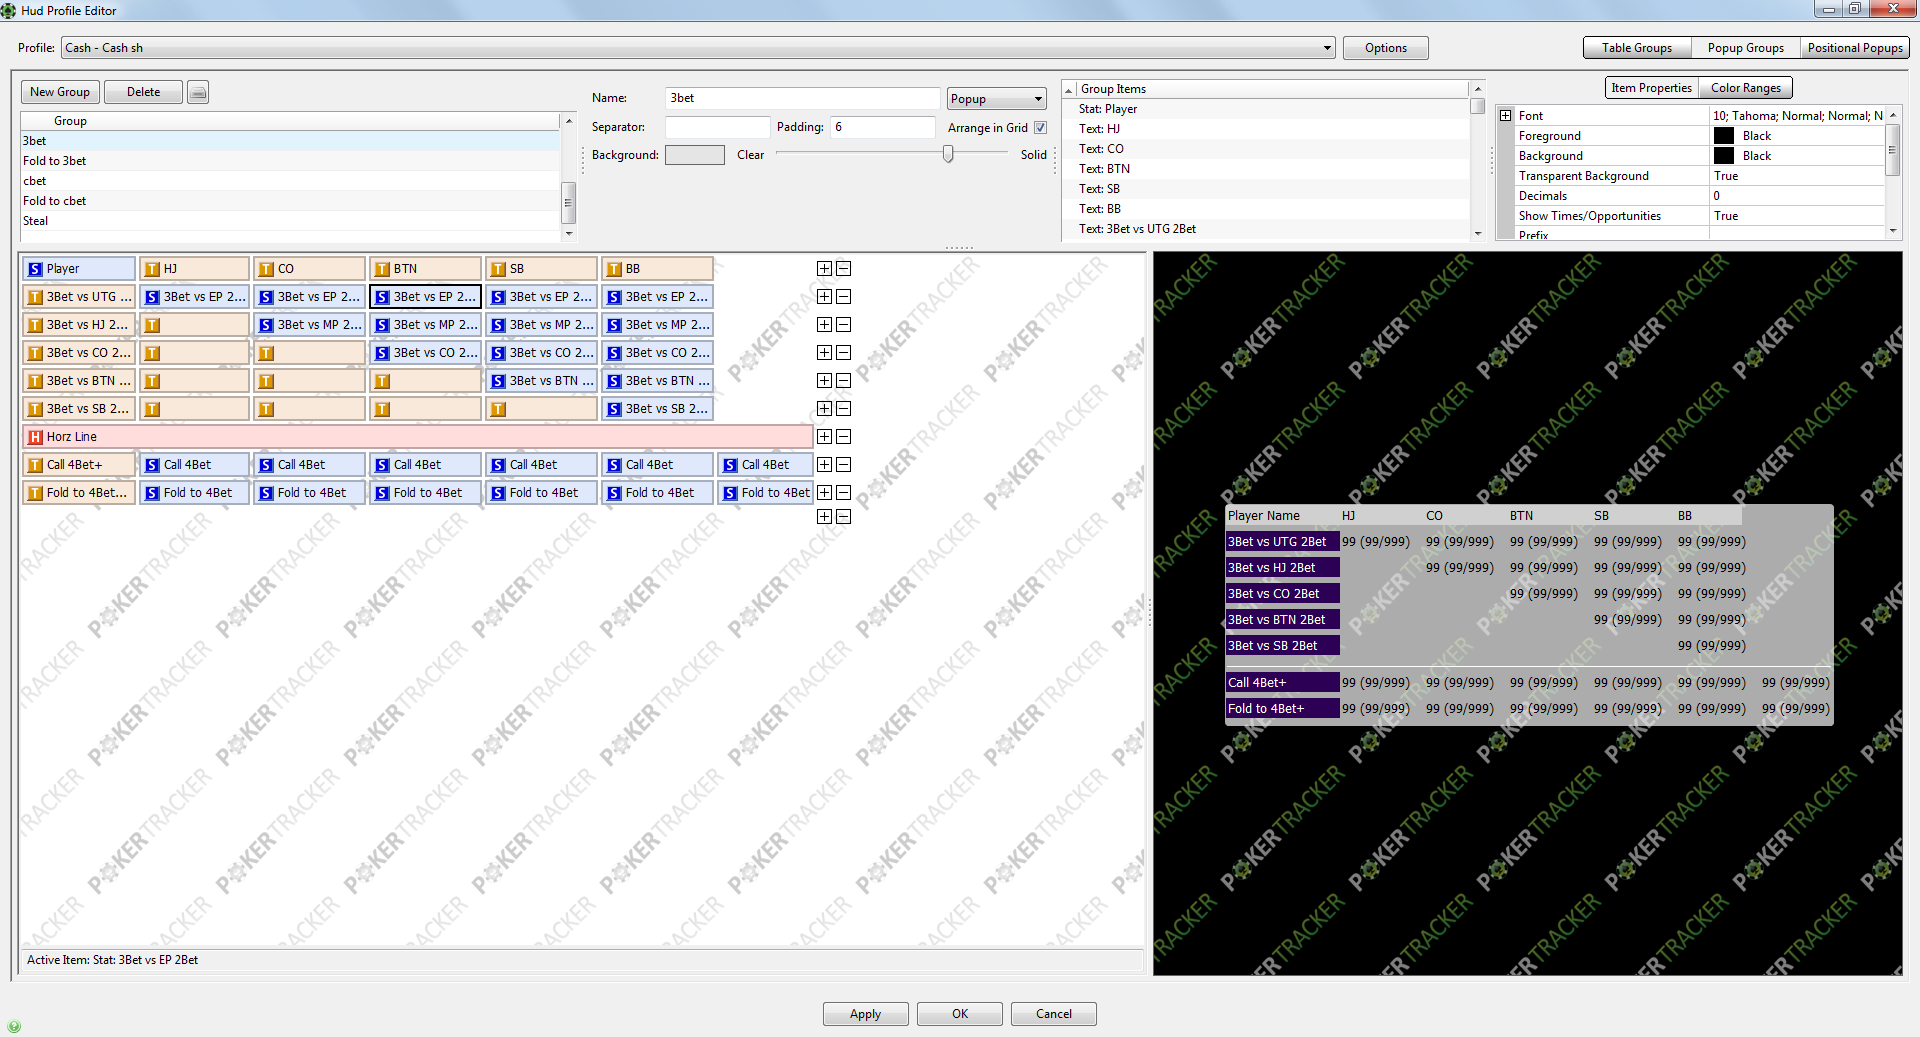Click the plus icon on the last empty row
1920x1037 pixels.
click(824, 517)
